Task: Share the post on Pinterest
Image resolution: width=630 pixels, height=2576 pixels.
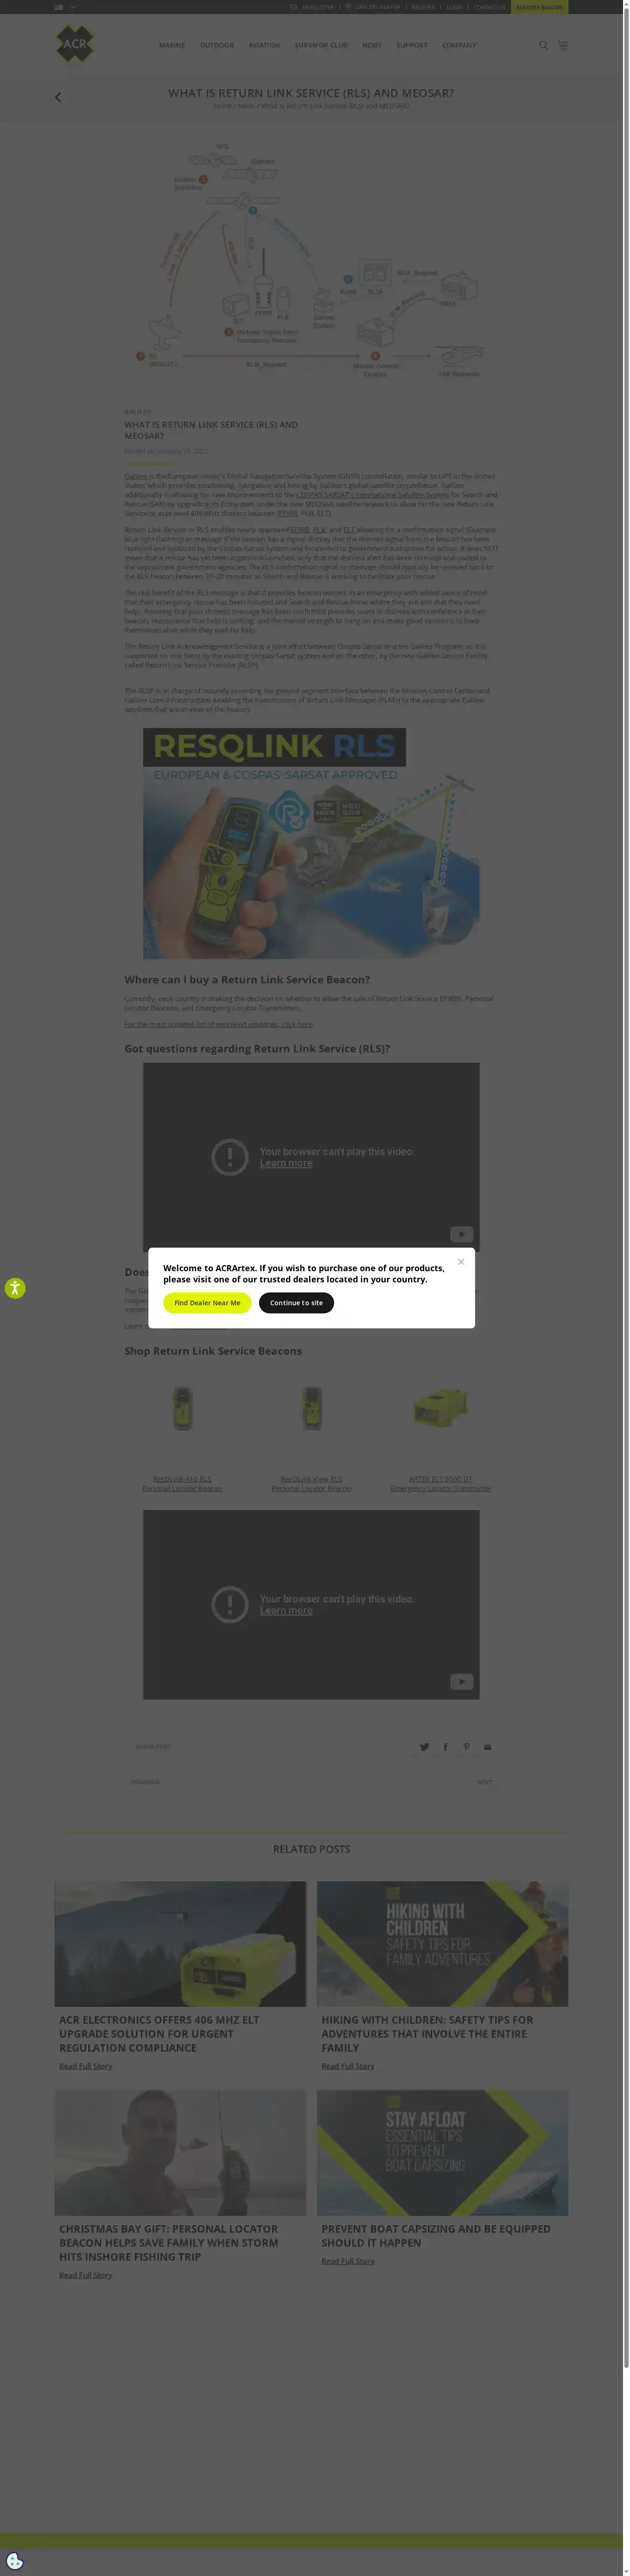Action: pyautogui.click(x=466, y=1746)
